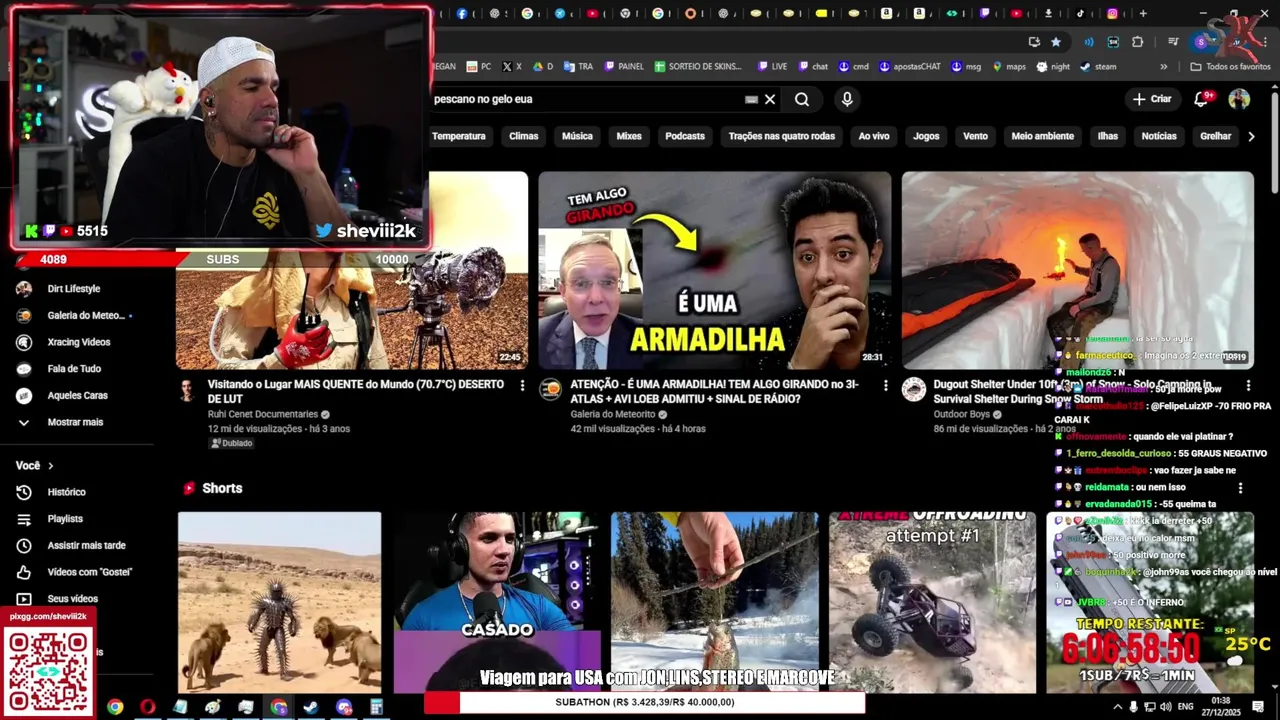Open the apostasCHAT bookmark
This screenshot has height=720, width=1280.
pyautogui.click(x=909, y=67)
